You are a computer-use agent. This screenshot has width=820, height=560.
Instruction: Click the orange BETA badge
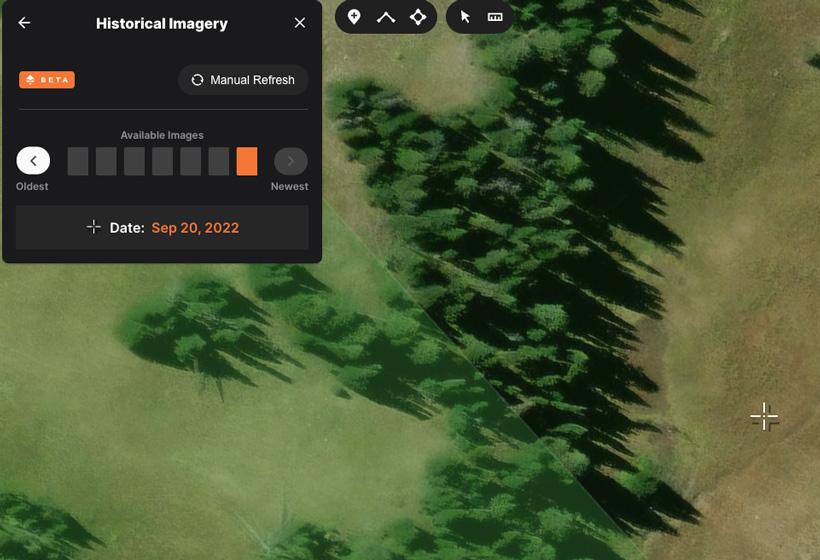[x=47, y=80]
